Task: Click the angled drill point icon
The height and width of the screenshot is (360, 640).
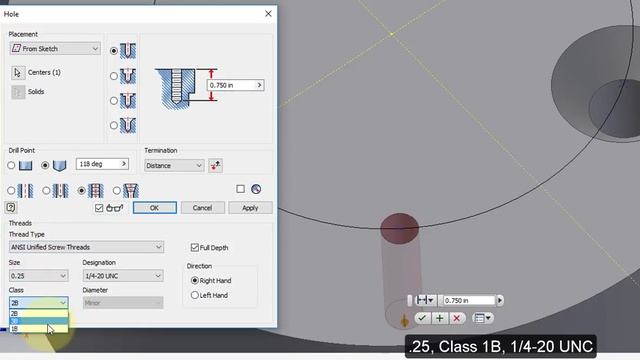Action: click(x=60, y=165)
